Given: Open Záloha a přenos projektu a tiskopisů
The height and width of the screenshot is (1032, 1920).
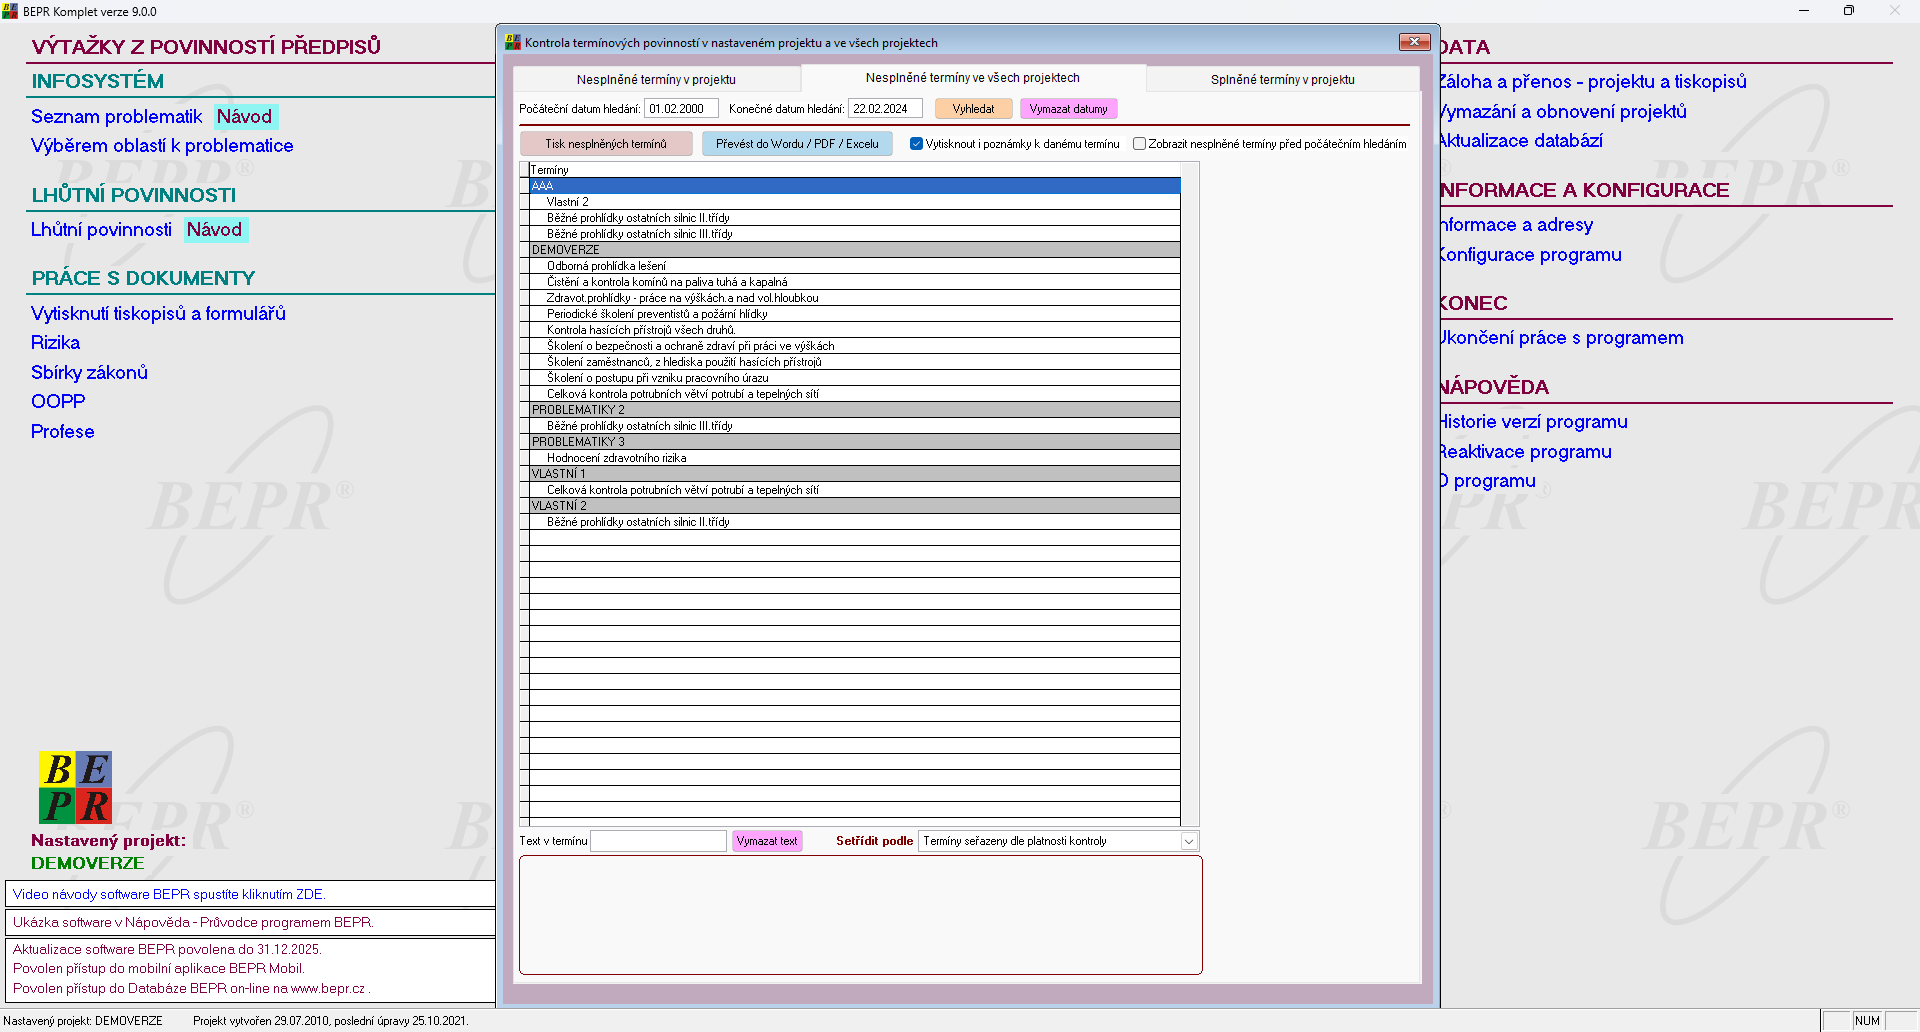Looking at the screenshot, I should [x=1593, y=82].
